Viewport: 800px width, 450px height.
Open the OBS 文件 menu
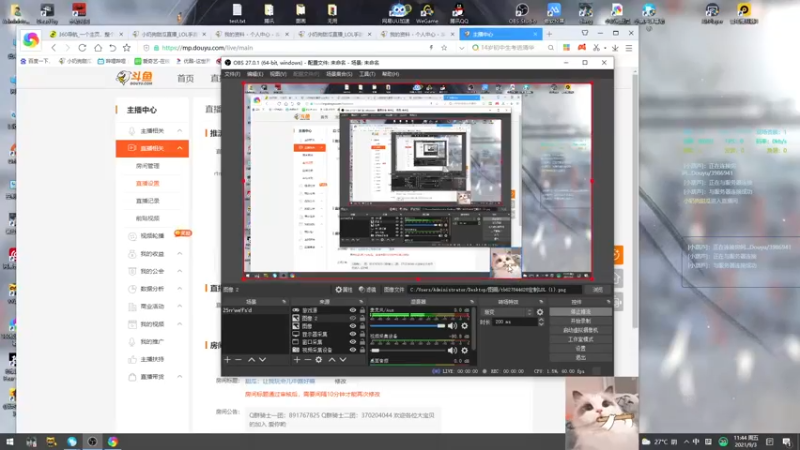tap(232, 74)
